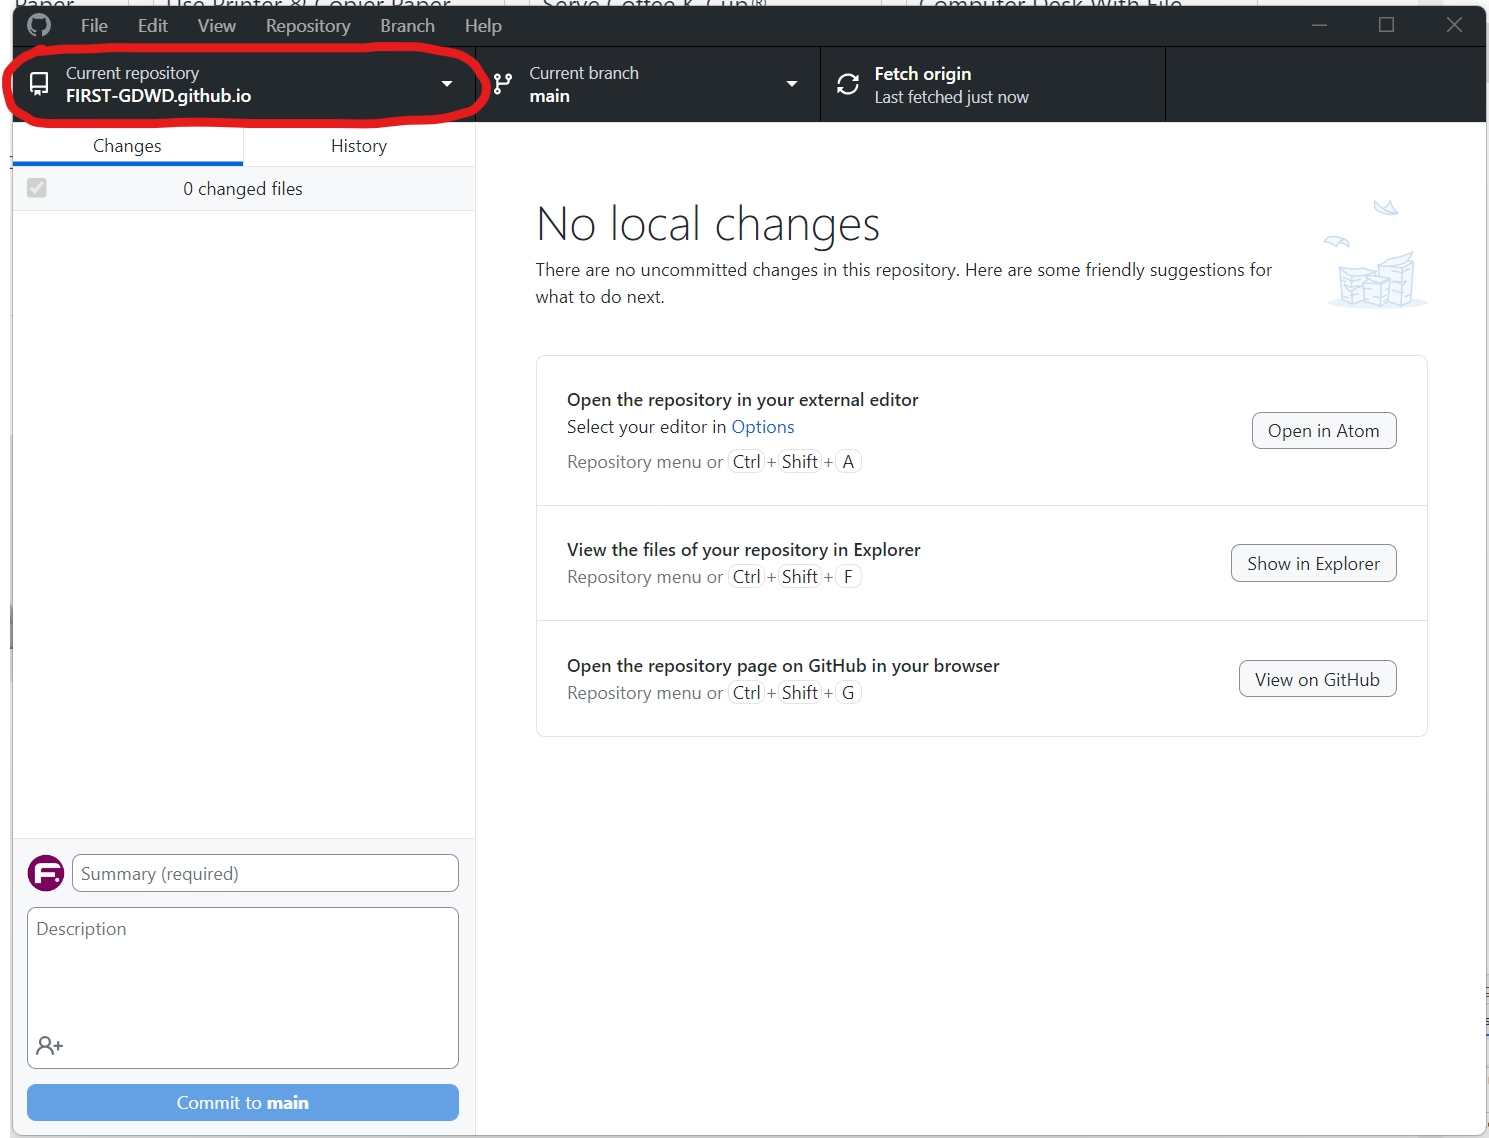Image resolution: width=1489 pixels, height=1138 pixels.
Task: Click the 'G' key in the Ctrl+Shift+G shortcut
Action: pyautogui.click(x=848, y=693)
